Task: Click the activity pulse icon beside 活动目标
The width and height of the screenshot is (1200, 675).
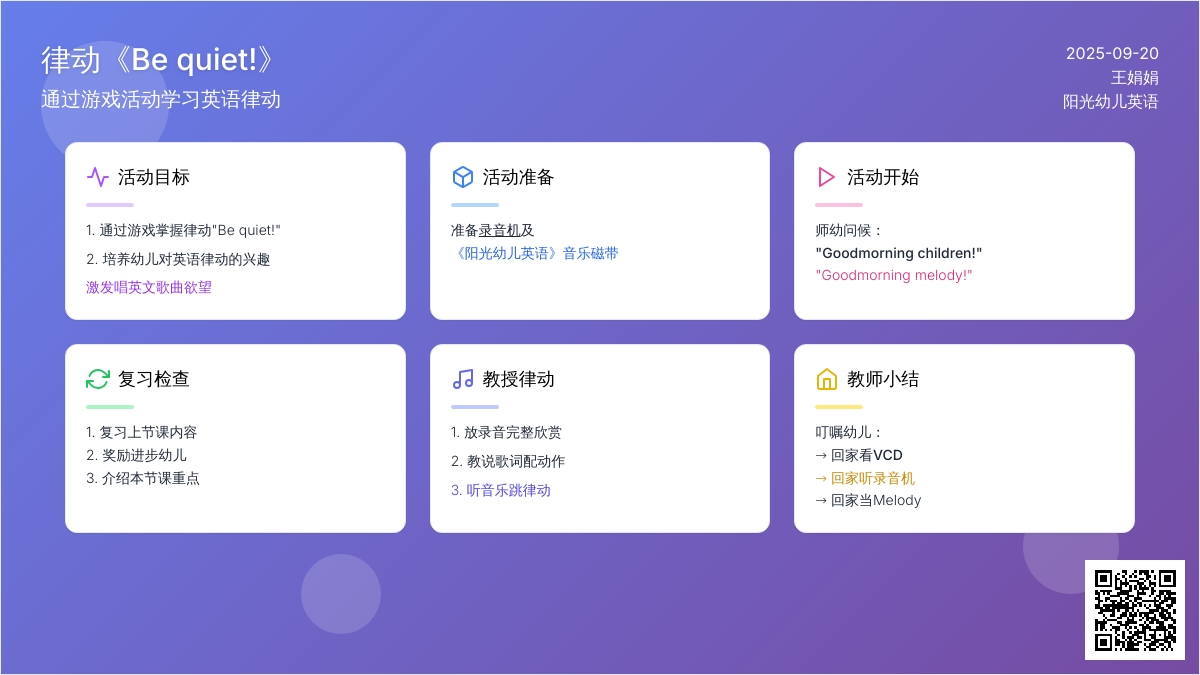Action: (x=98, y=177)
